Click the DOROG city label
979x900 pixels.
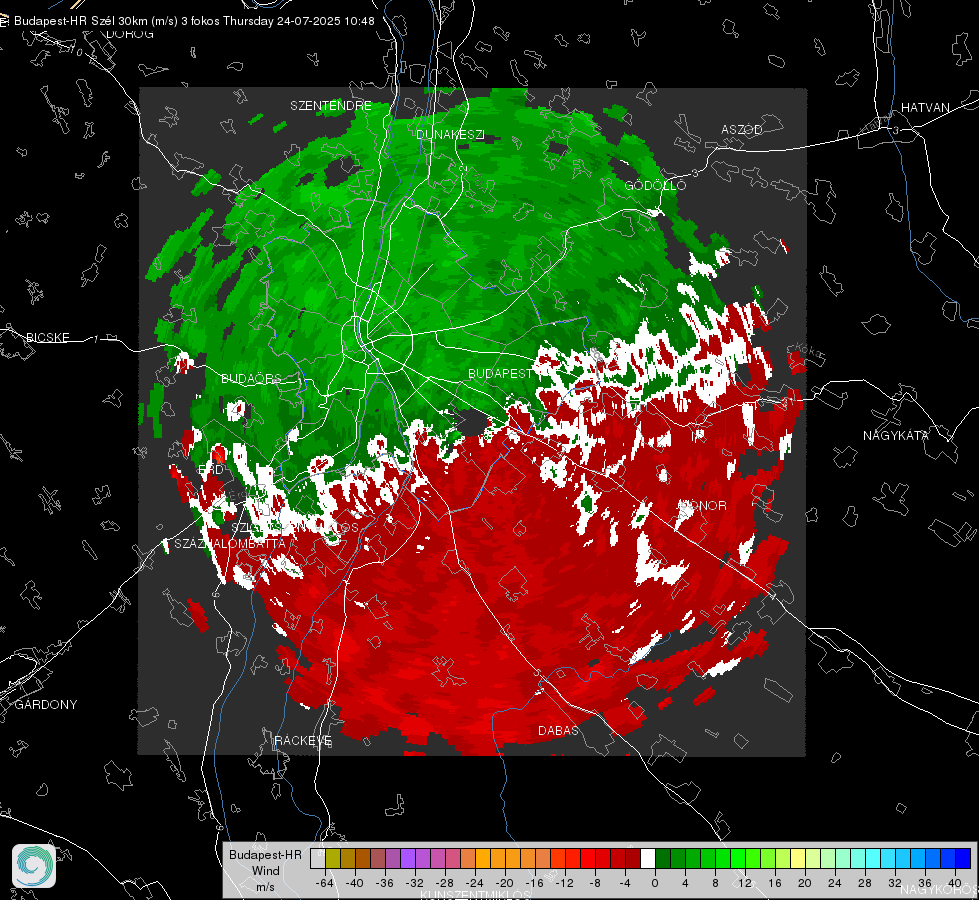click(x=130, y=34)
